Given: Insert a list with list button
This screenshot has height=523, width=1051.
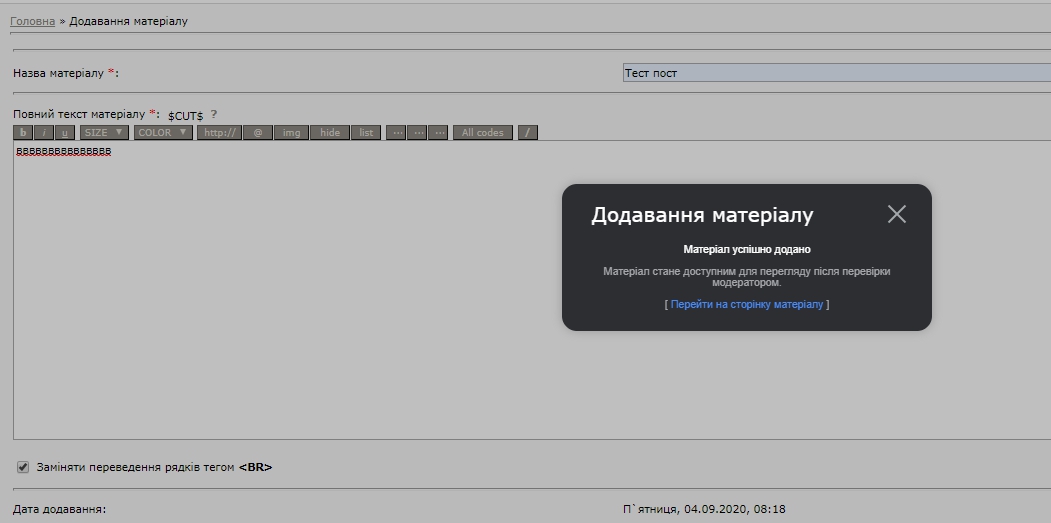Looking at the screenshot, I should pyautogui.click(x=366, y=132).
